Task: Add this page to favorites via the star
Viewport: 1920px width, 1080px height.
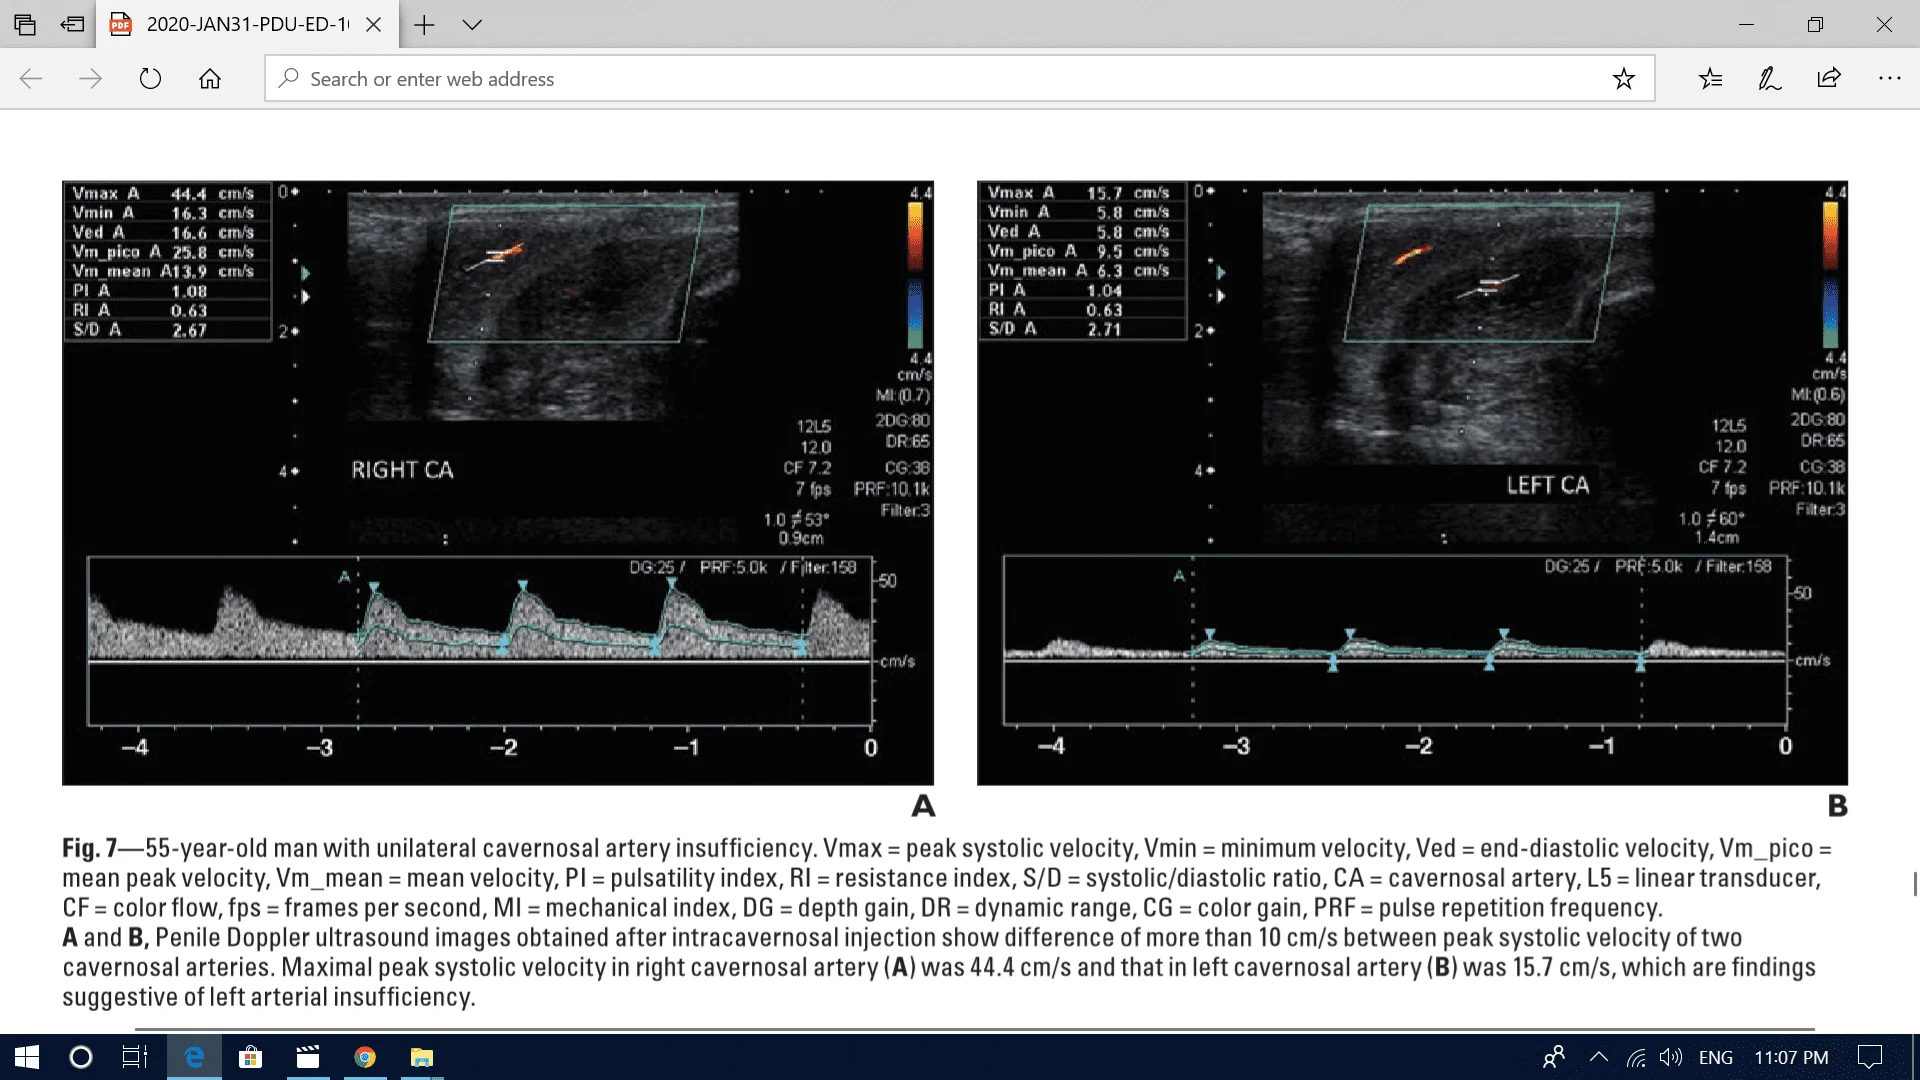Action: point(1625,79)
